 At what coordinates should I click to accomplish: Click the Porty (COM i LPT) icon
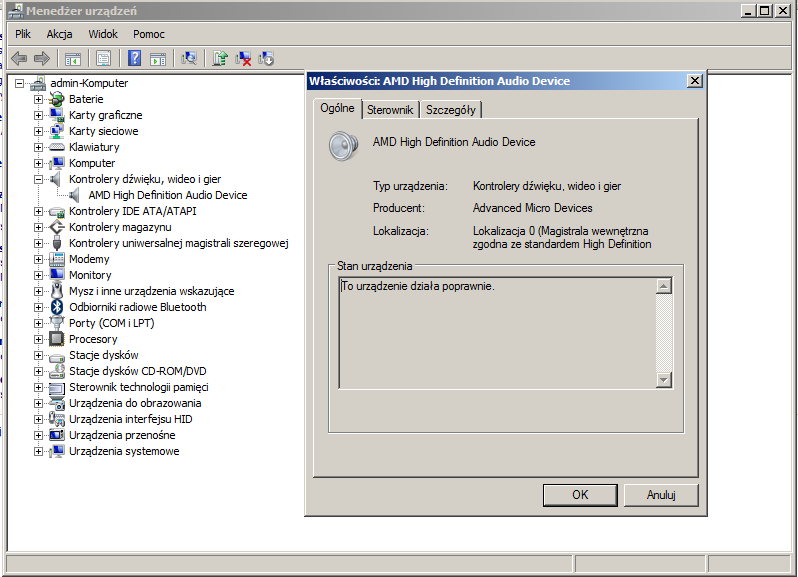56,323
